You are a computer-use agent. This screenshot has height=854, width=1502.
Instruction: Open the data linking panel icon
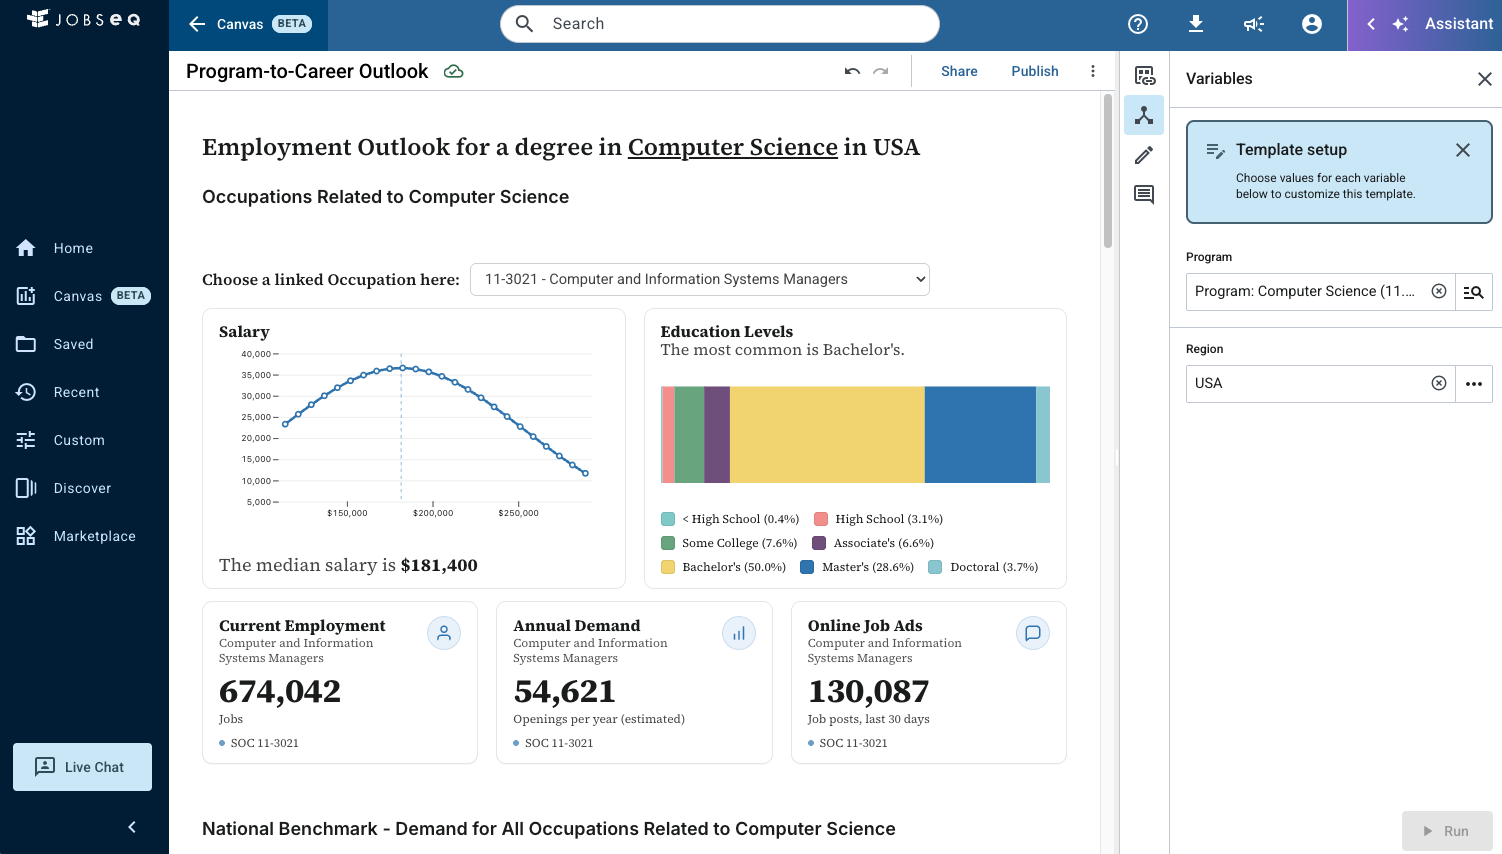tap(1144, 76)
